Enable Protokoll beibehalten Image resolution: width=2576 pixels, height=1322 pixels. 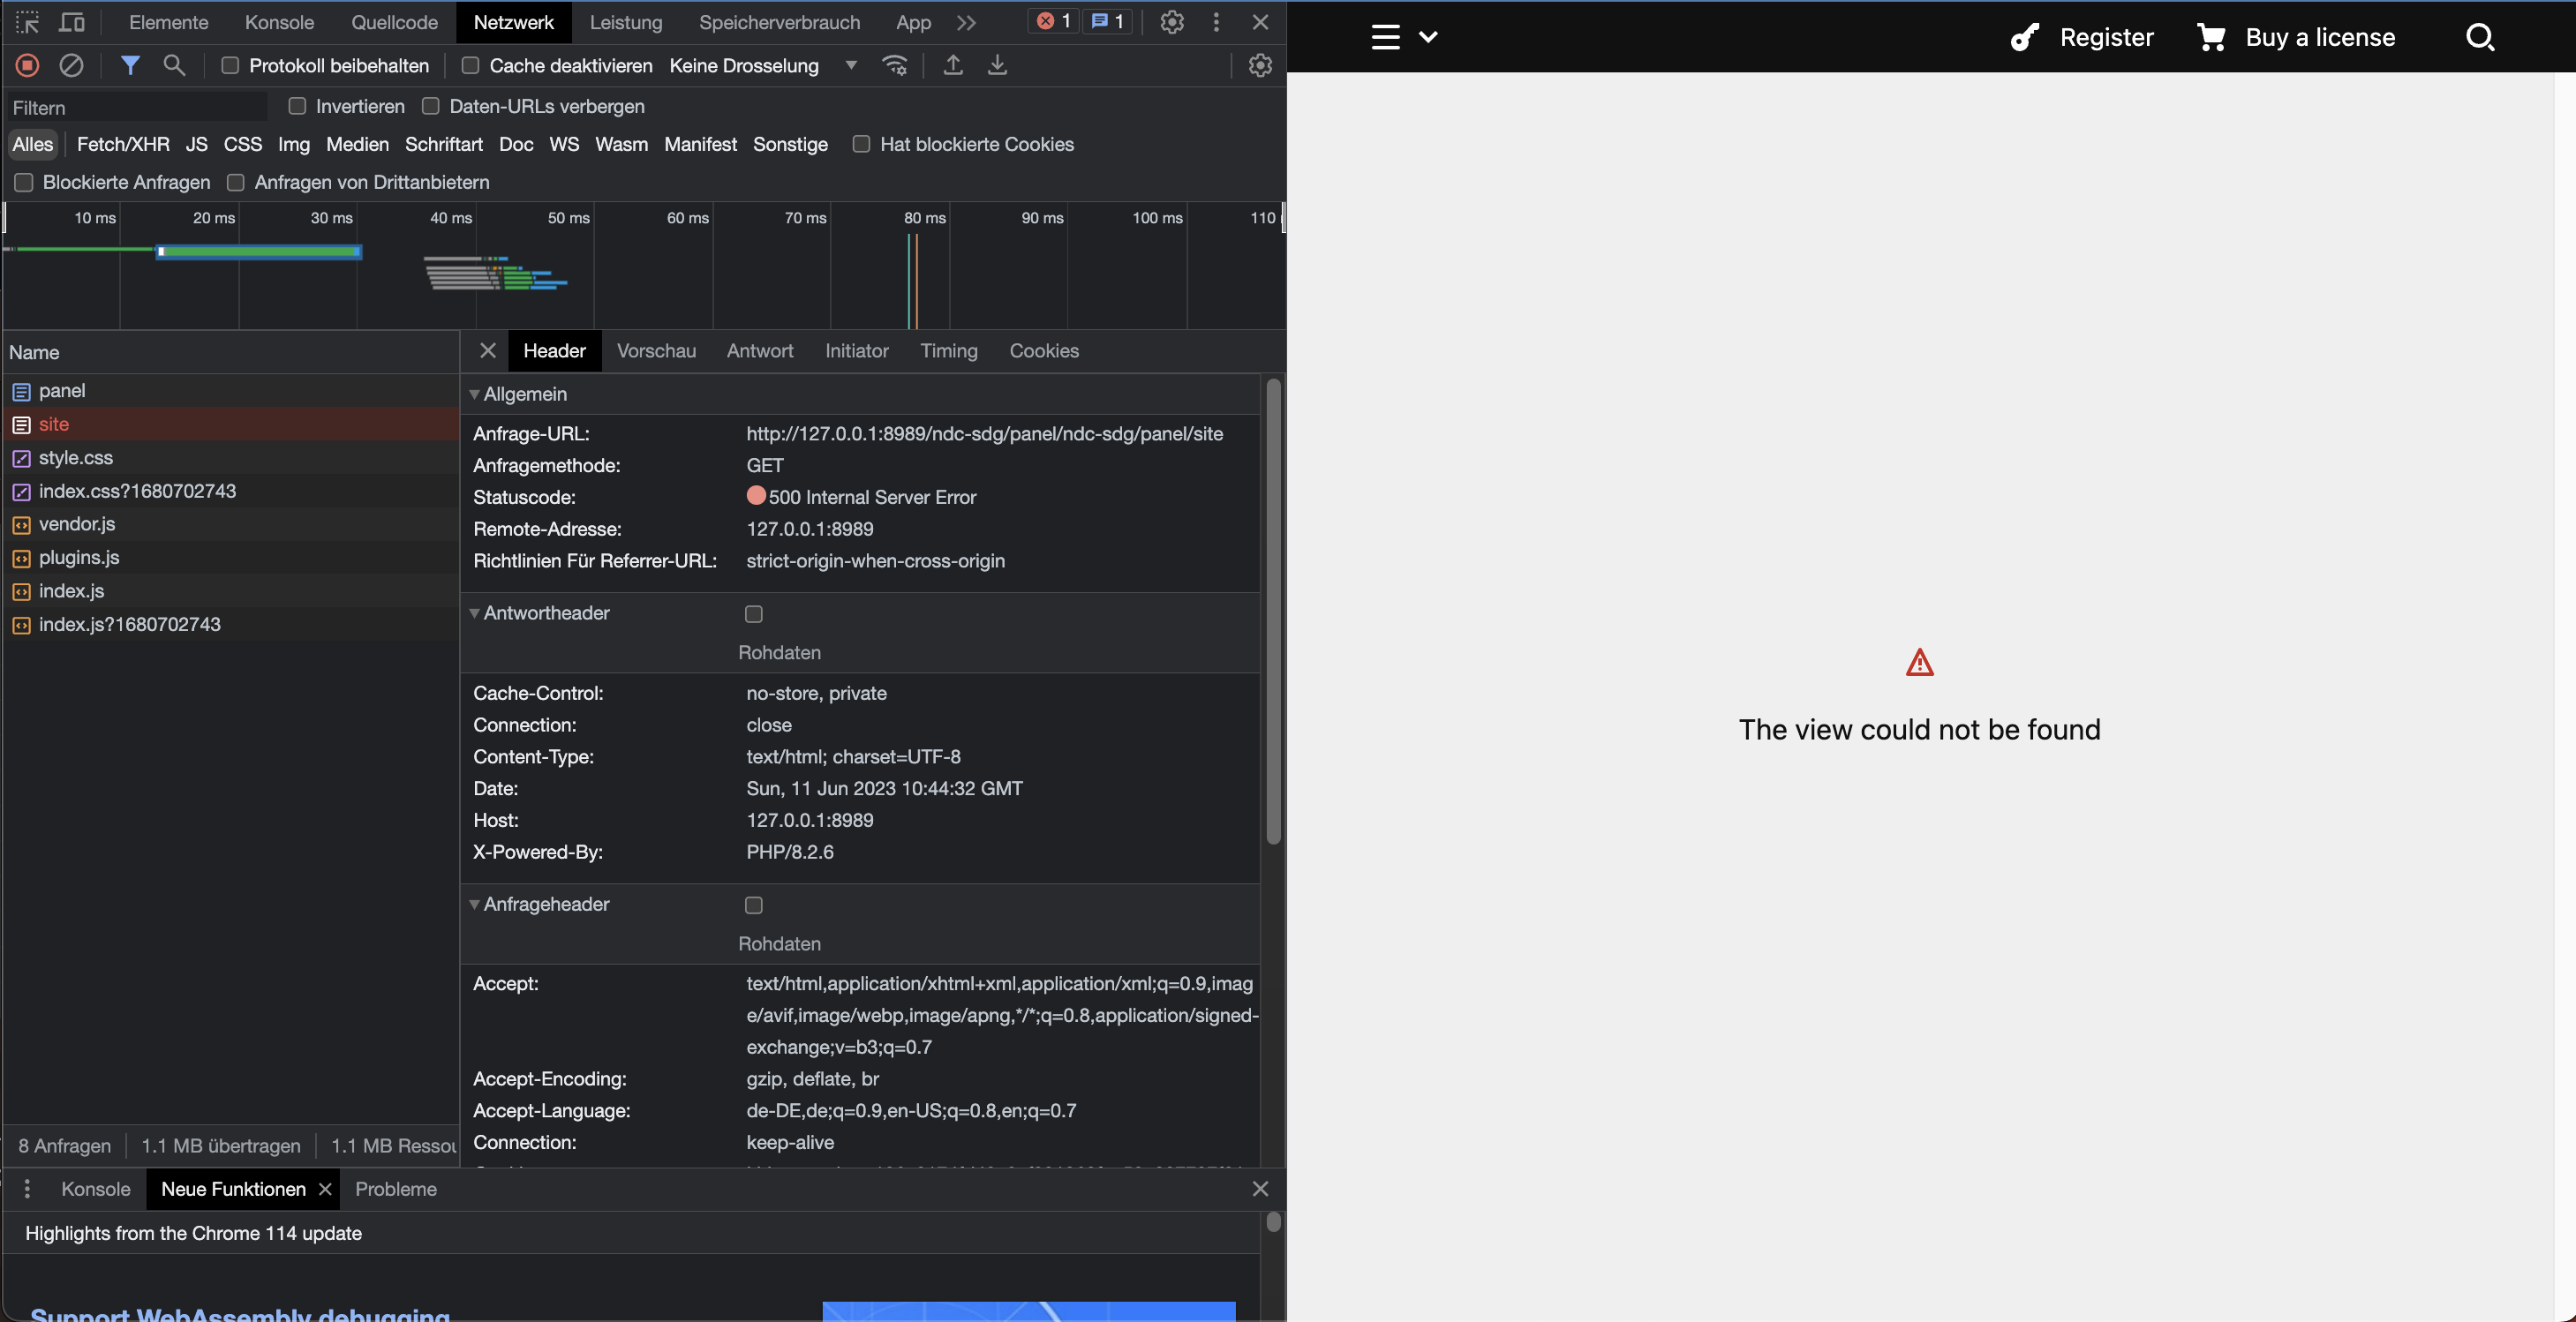pos(230,66)
